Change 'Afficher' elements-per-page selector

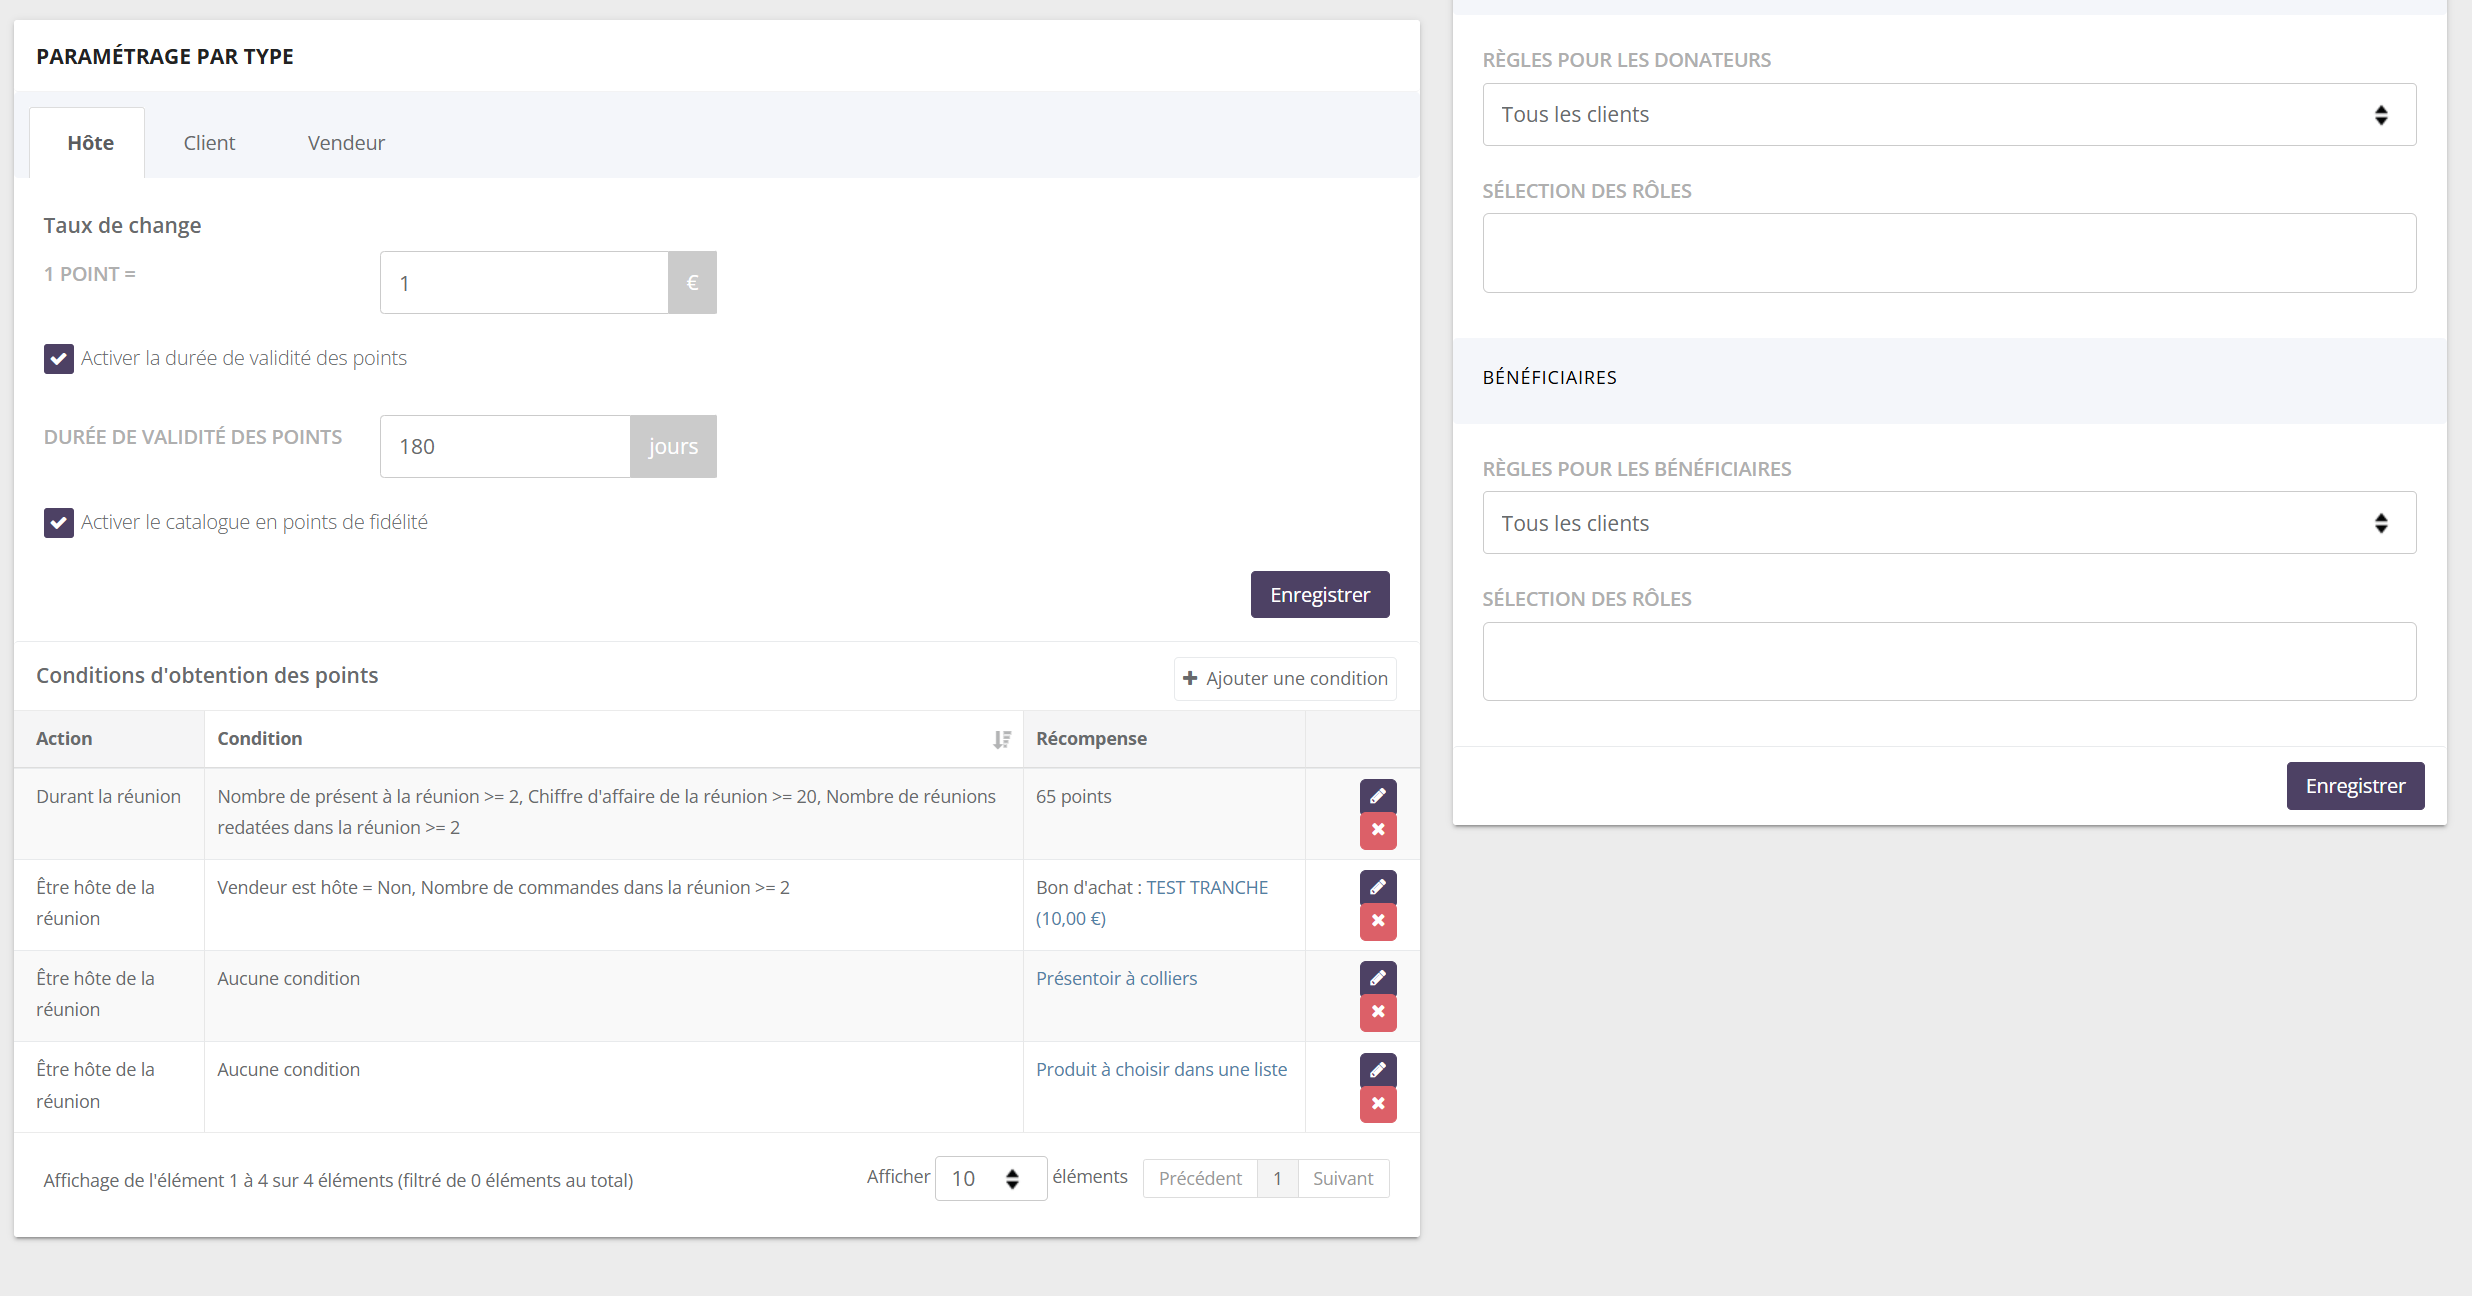tap(990, 1179)
